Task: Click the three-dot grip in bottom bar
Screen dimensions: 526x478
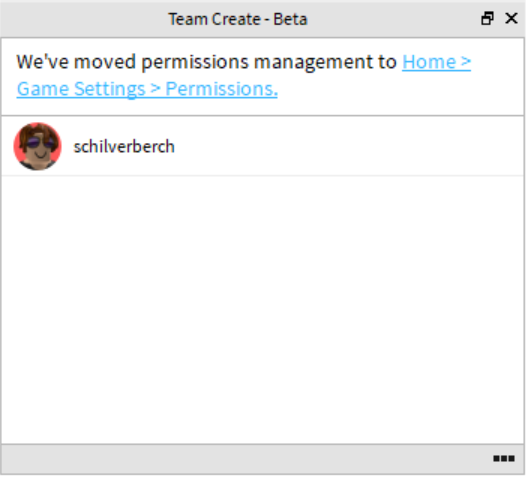Action: 504,458
